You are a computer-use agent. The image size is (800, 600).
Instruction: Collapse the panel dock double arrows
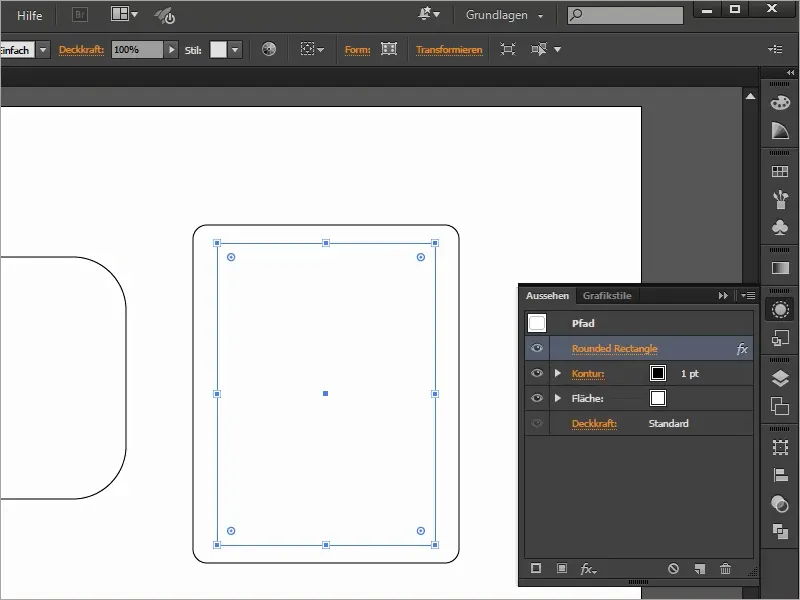coord(790,72)
